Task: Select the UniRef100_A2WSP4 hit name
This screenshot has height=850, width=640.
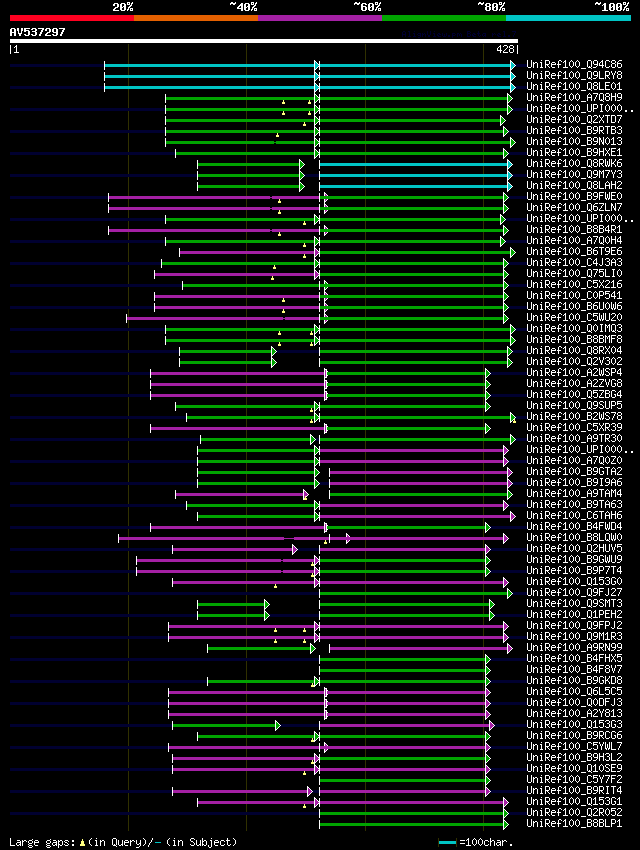Action: tap(574, 372)
